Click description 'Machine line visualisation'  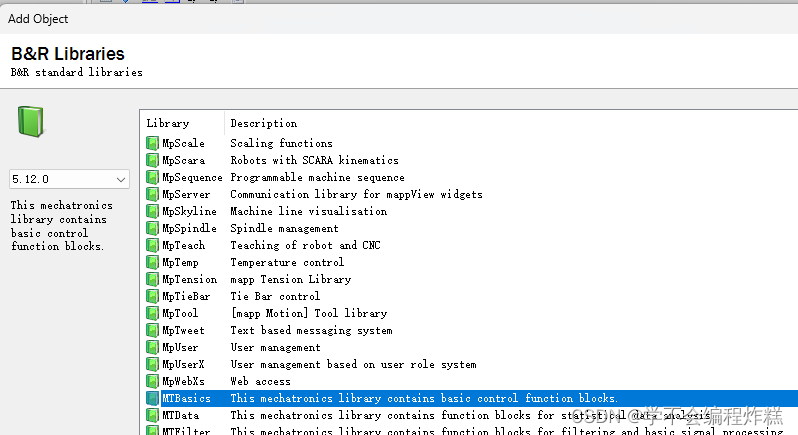(308, 211)
